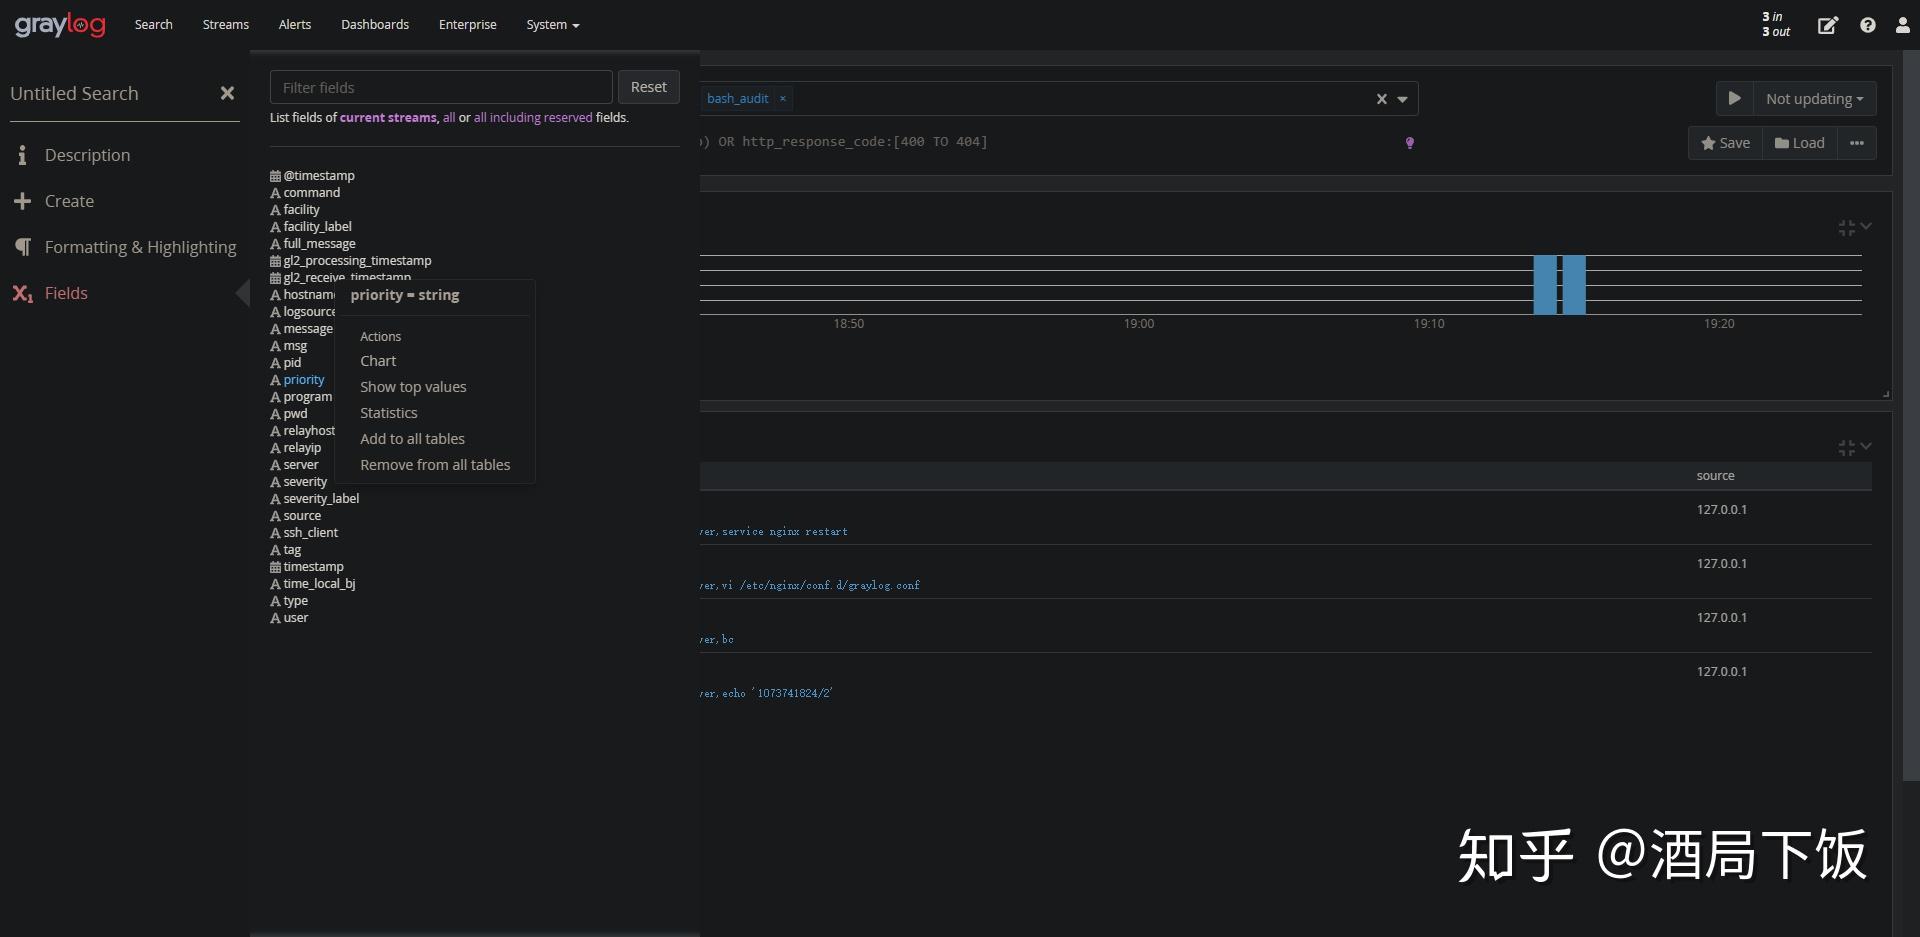Select the facility_label field
The image size is (1920, 937).
pos(317,227)
